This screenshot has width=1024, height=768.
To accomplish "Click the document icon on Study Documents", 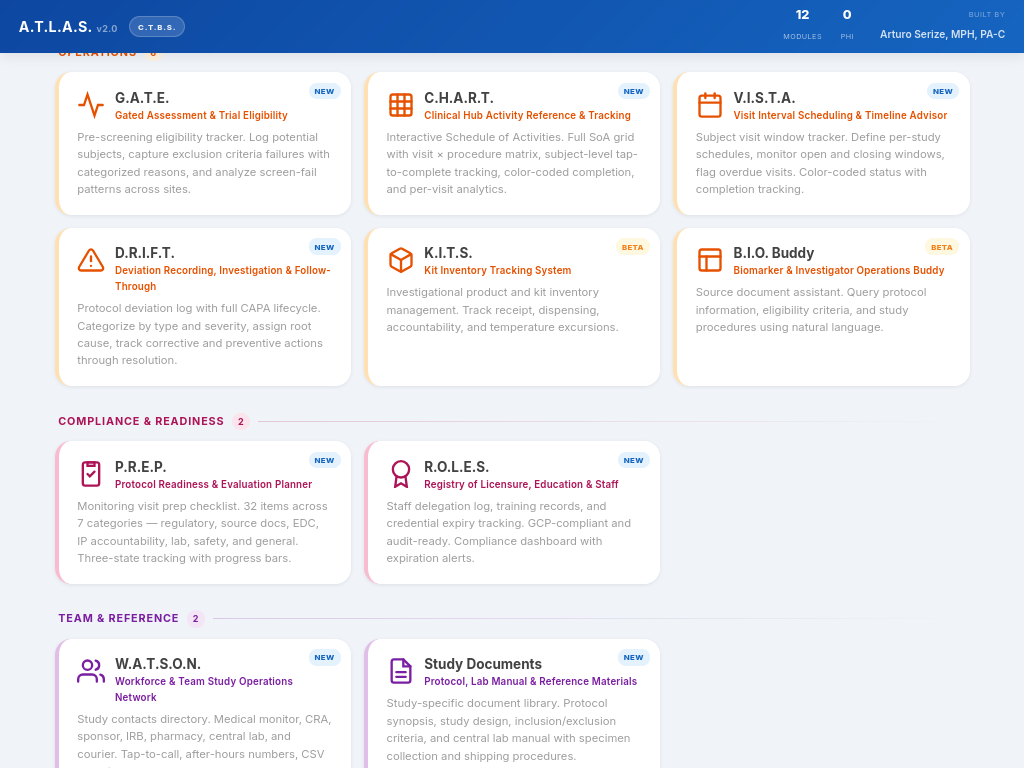I will click(x=400, y=672).
